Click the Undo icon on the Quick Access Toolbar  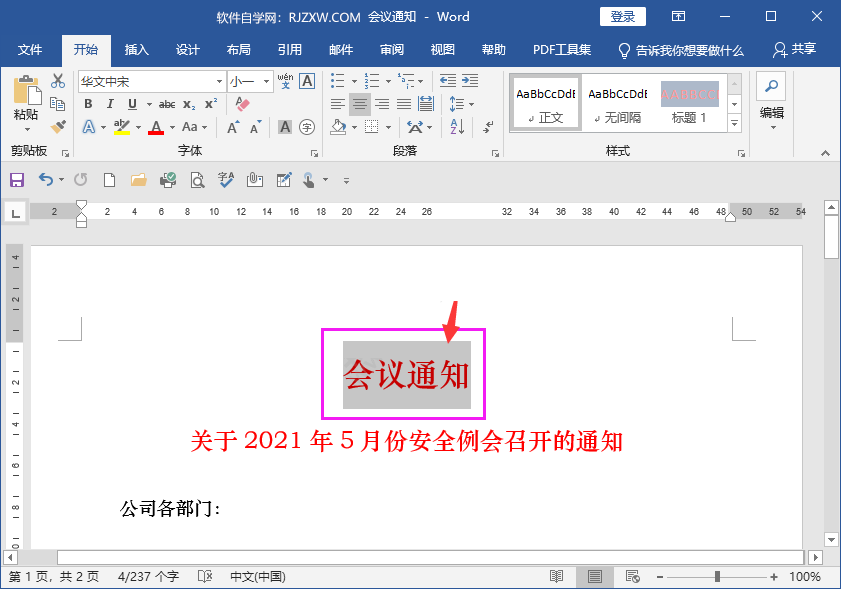(x=47, y=180)
